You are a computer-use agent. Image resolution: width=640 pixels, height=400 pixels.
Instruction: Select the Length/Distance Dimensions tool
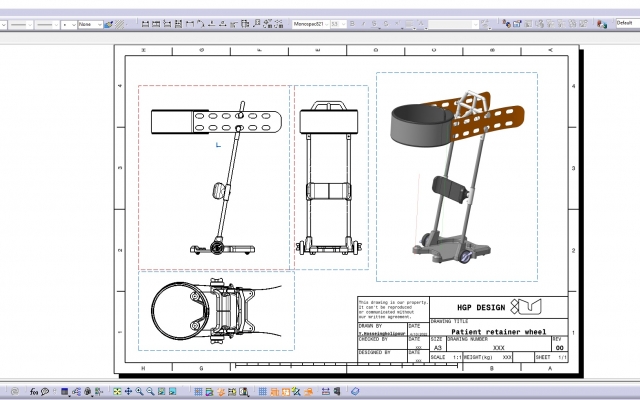189,24
